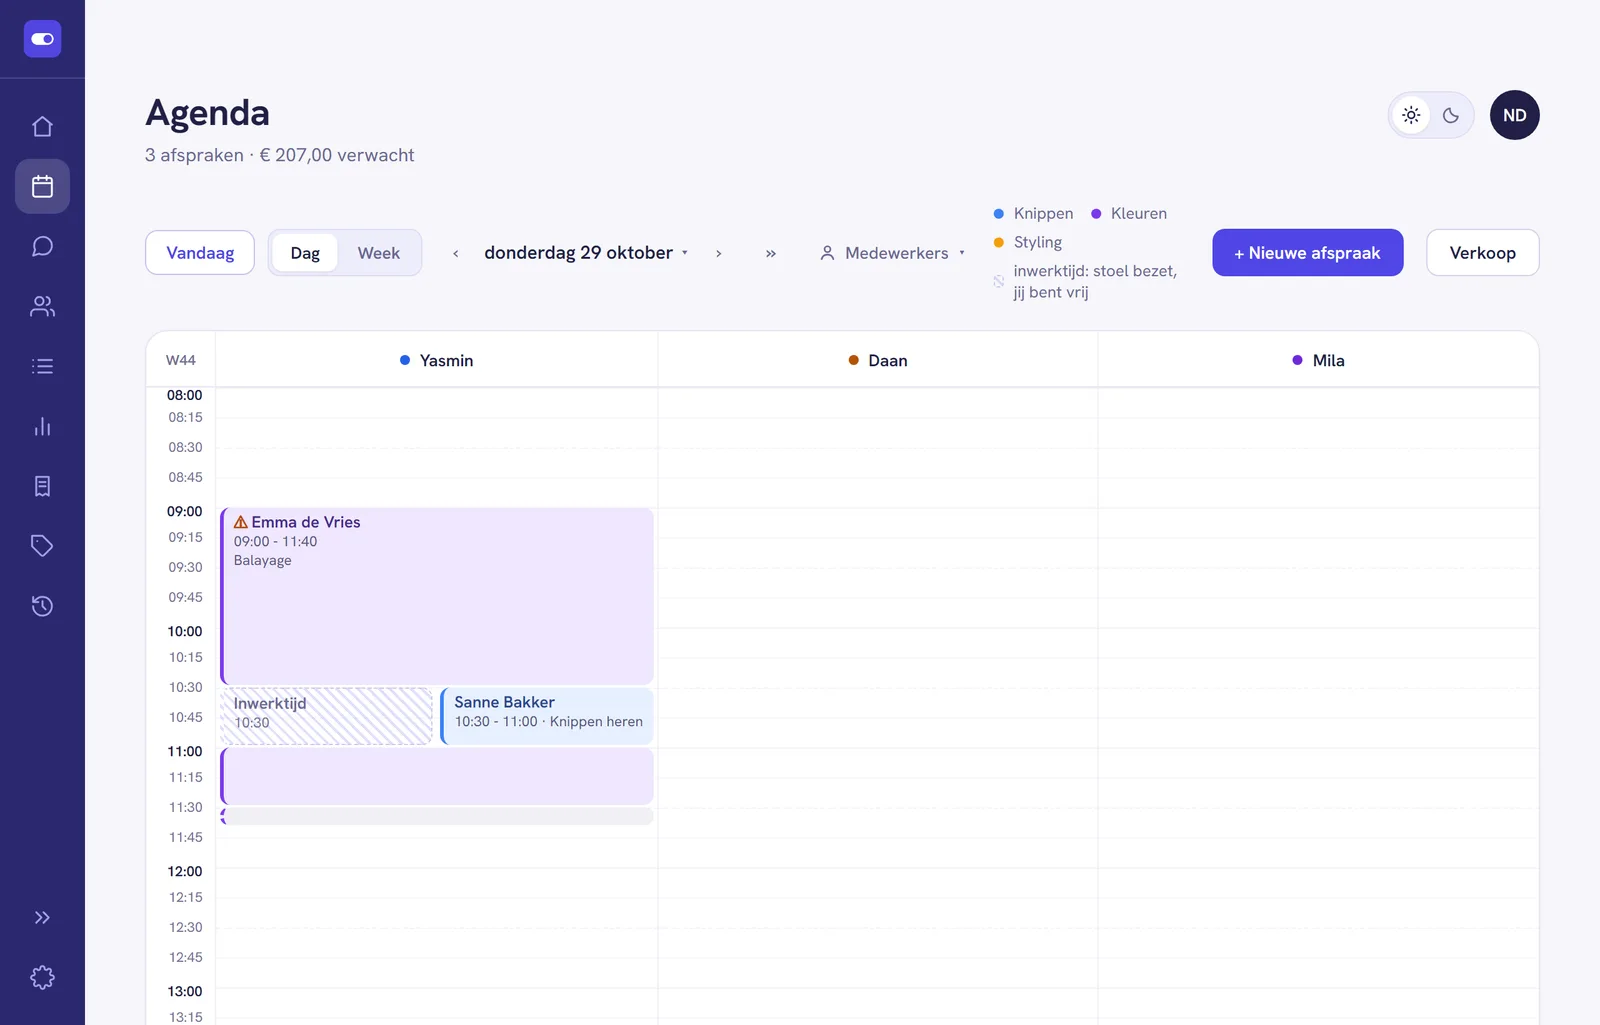The image size is (1600, 1025).
Task: Click the Verkoop button
Action: pyautogui.click(x=1482, y=253)
